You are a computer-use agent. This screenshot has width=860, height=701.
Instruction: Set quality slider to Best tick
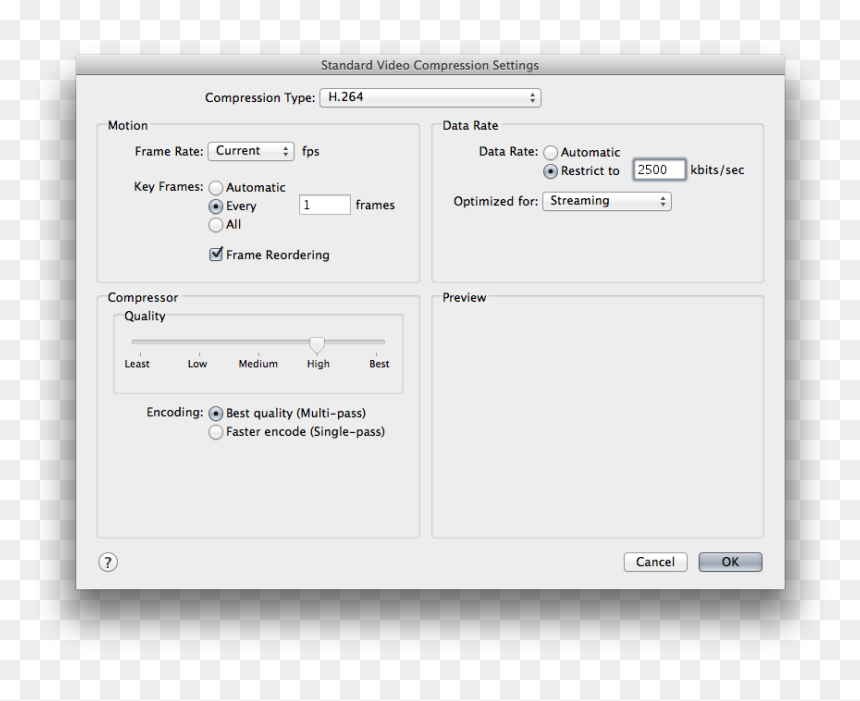pyautogui.click(x=376, y=355)
